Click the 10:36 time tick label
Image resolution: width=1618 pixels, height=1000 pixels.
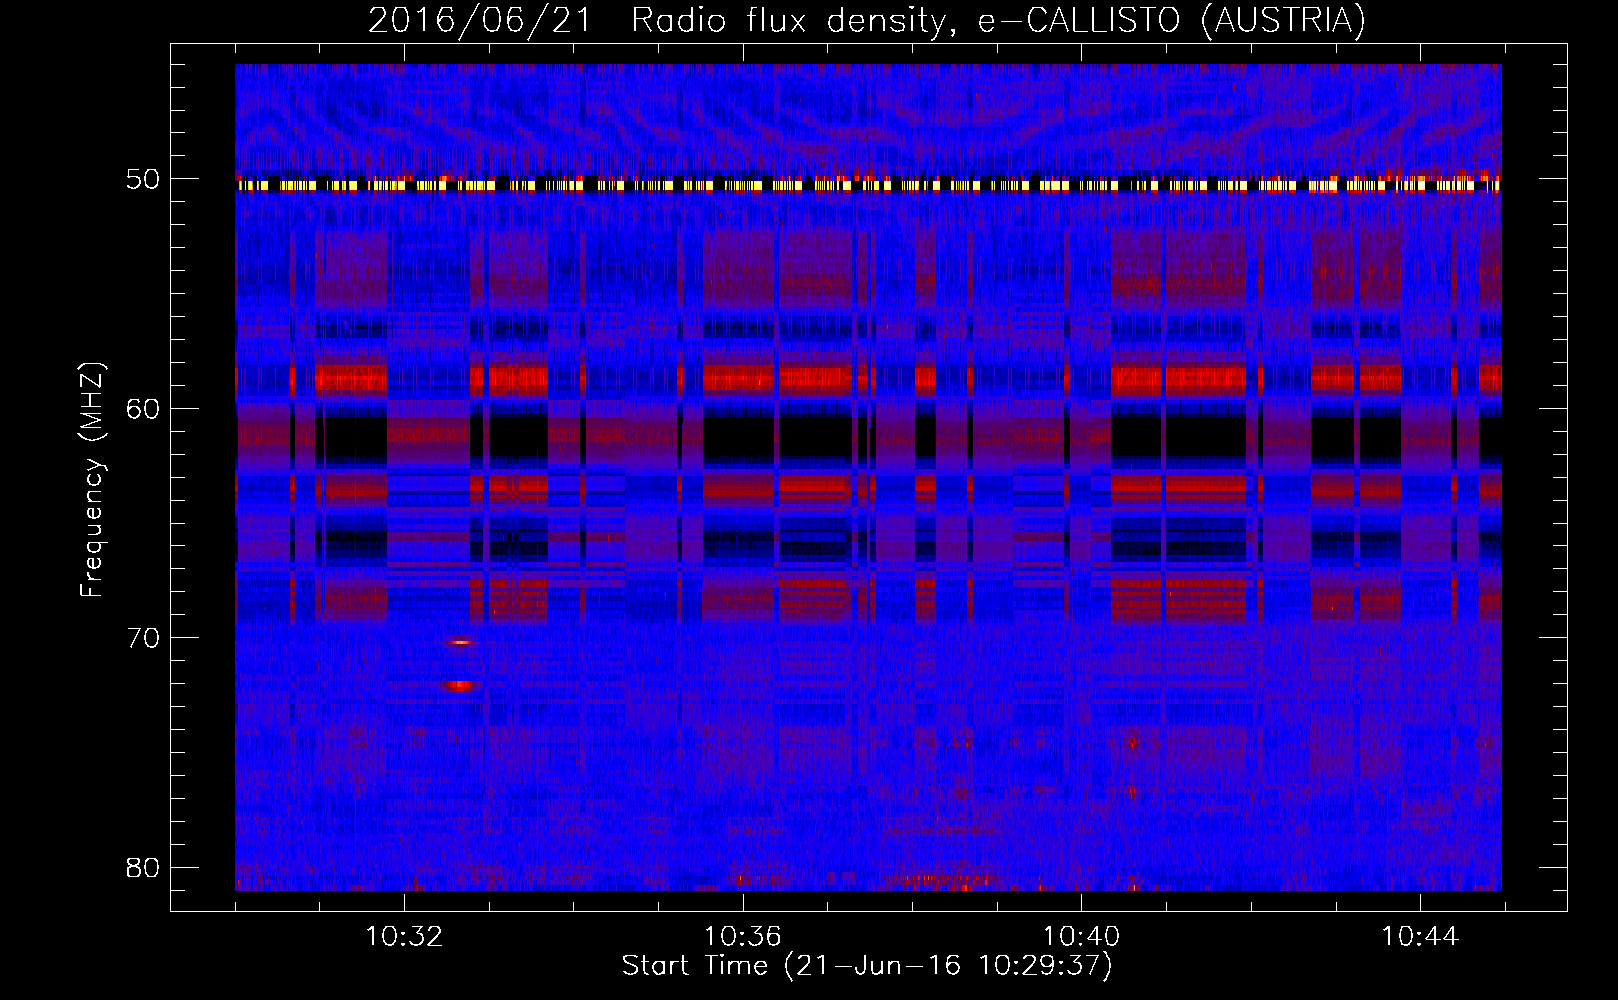742,937
